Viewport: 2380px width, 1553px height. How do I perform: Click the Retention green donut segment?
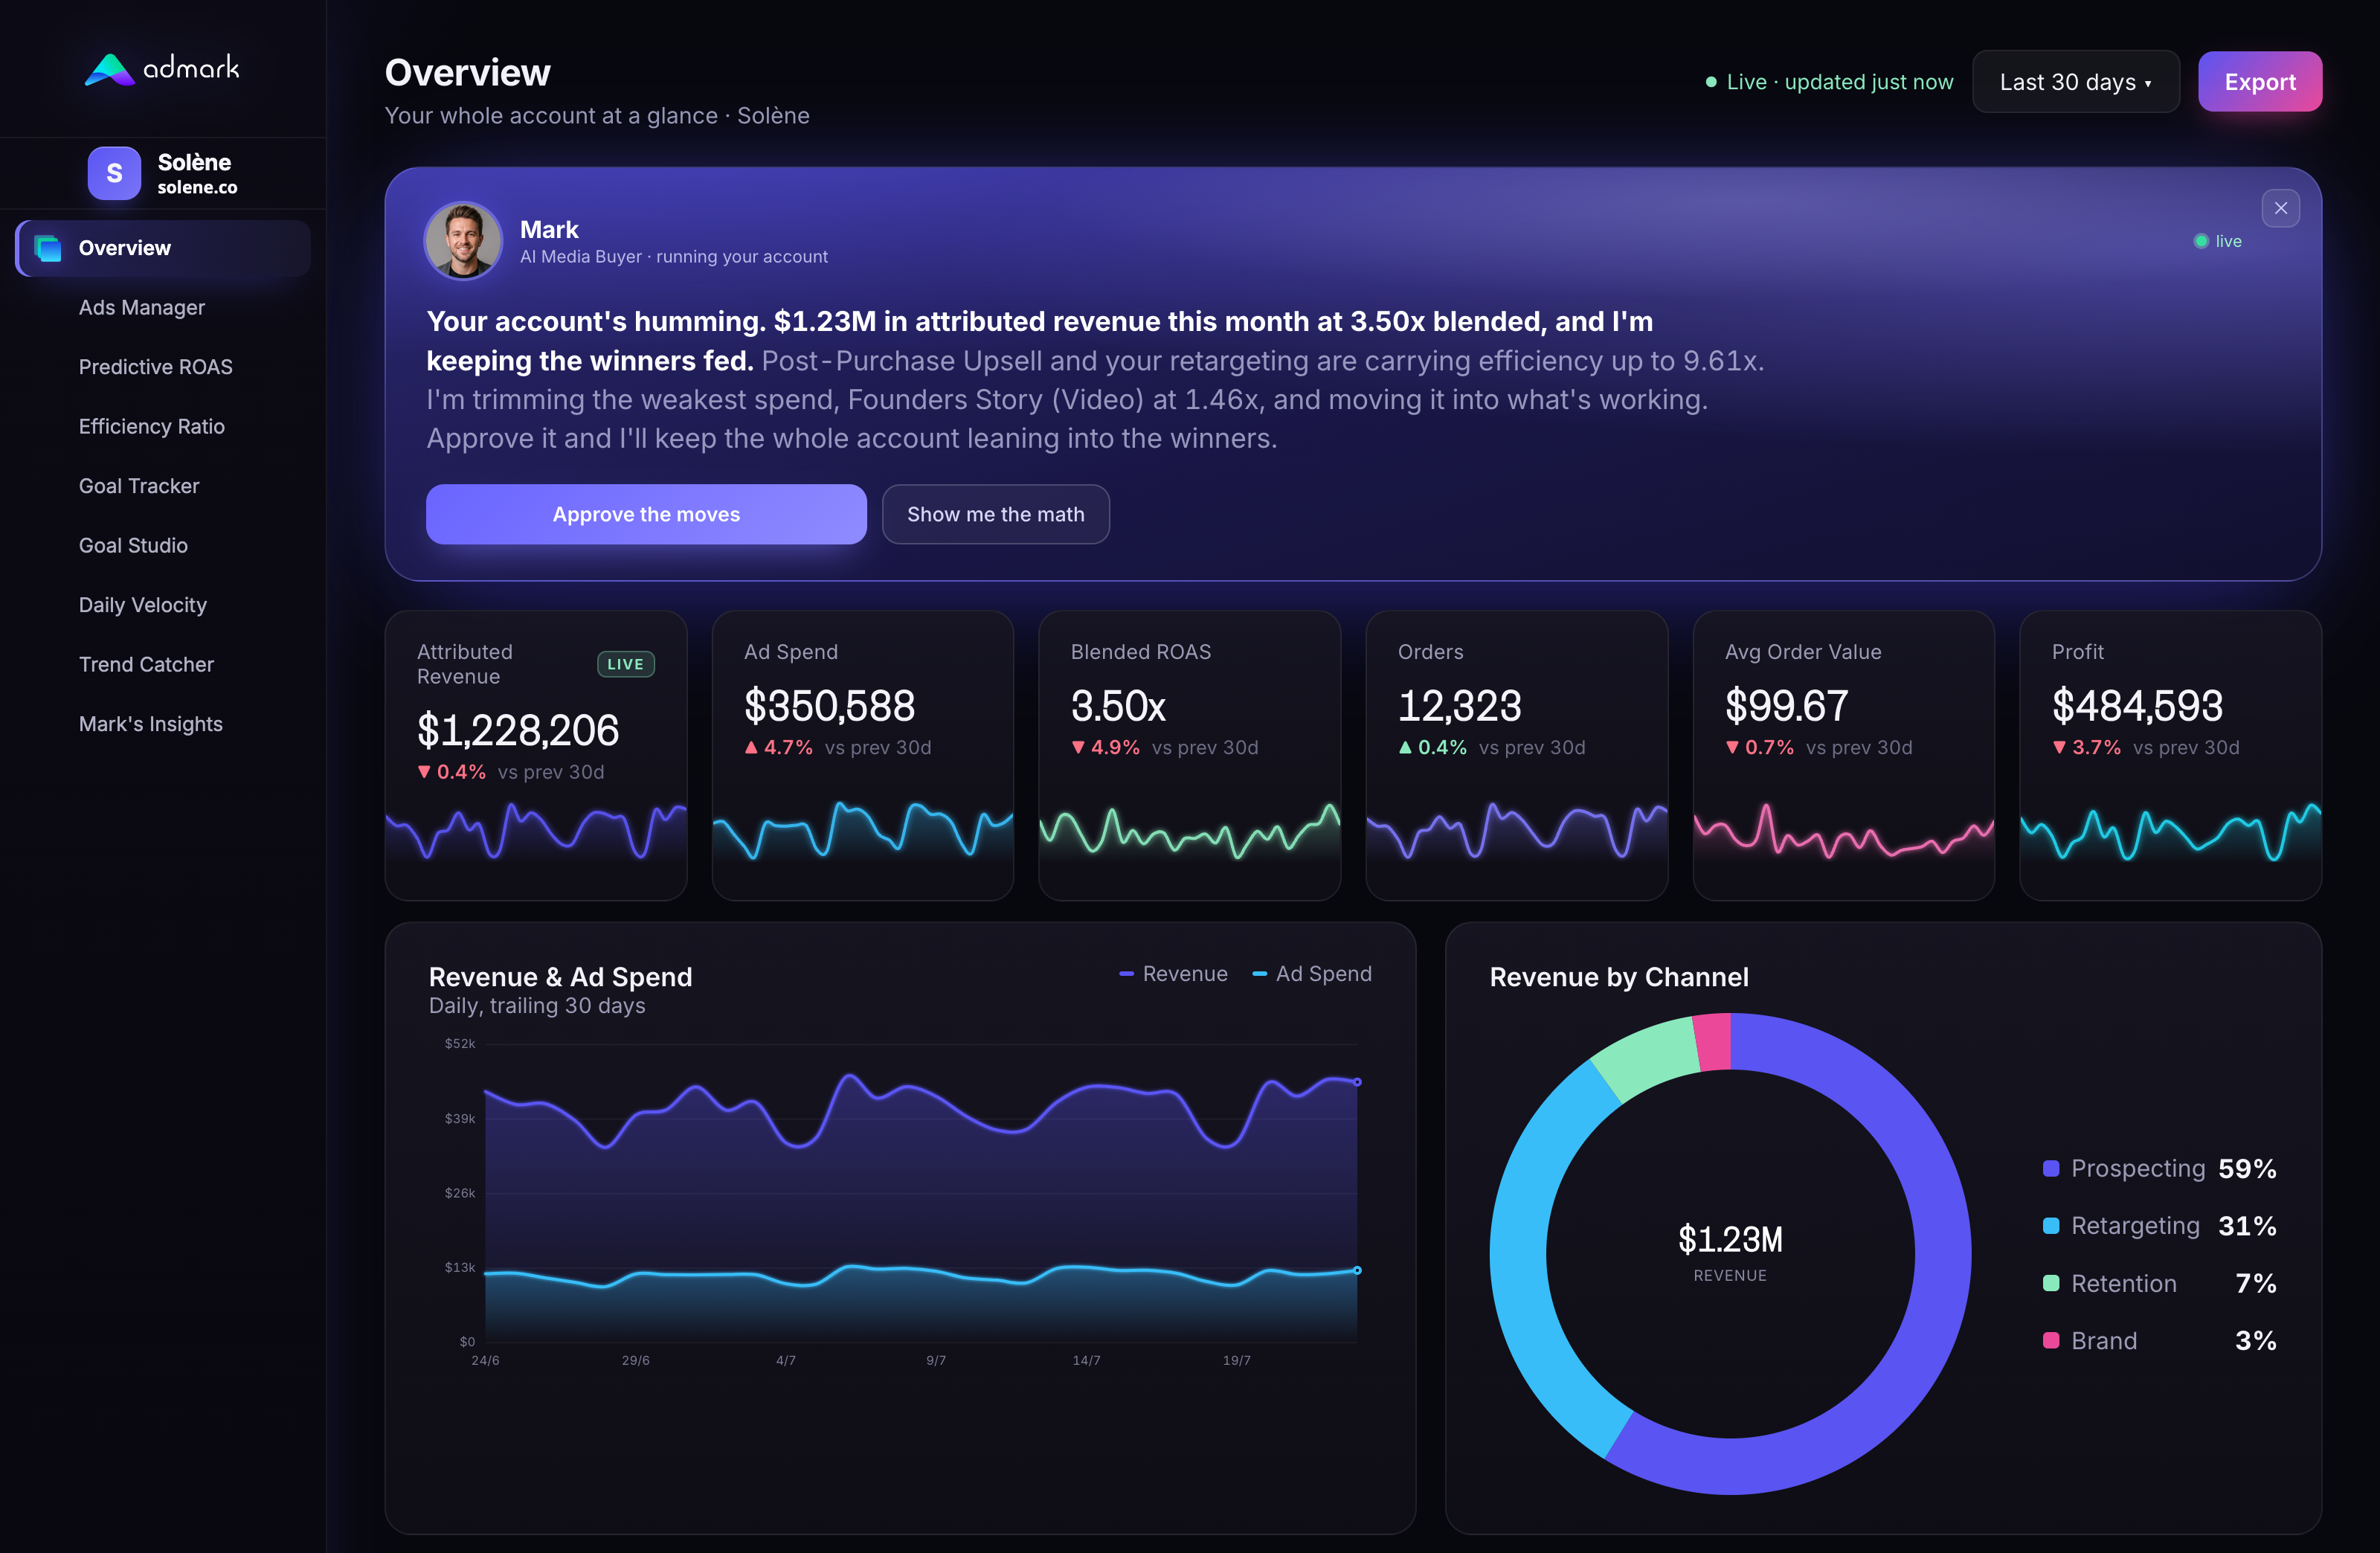(x=1648, y=1056)
